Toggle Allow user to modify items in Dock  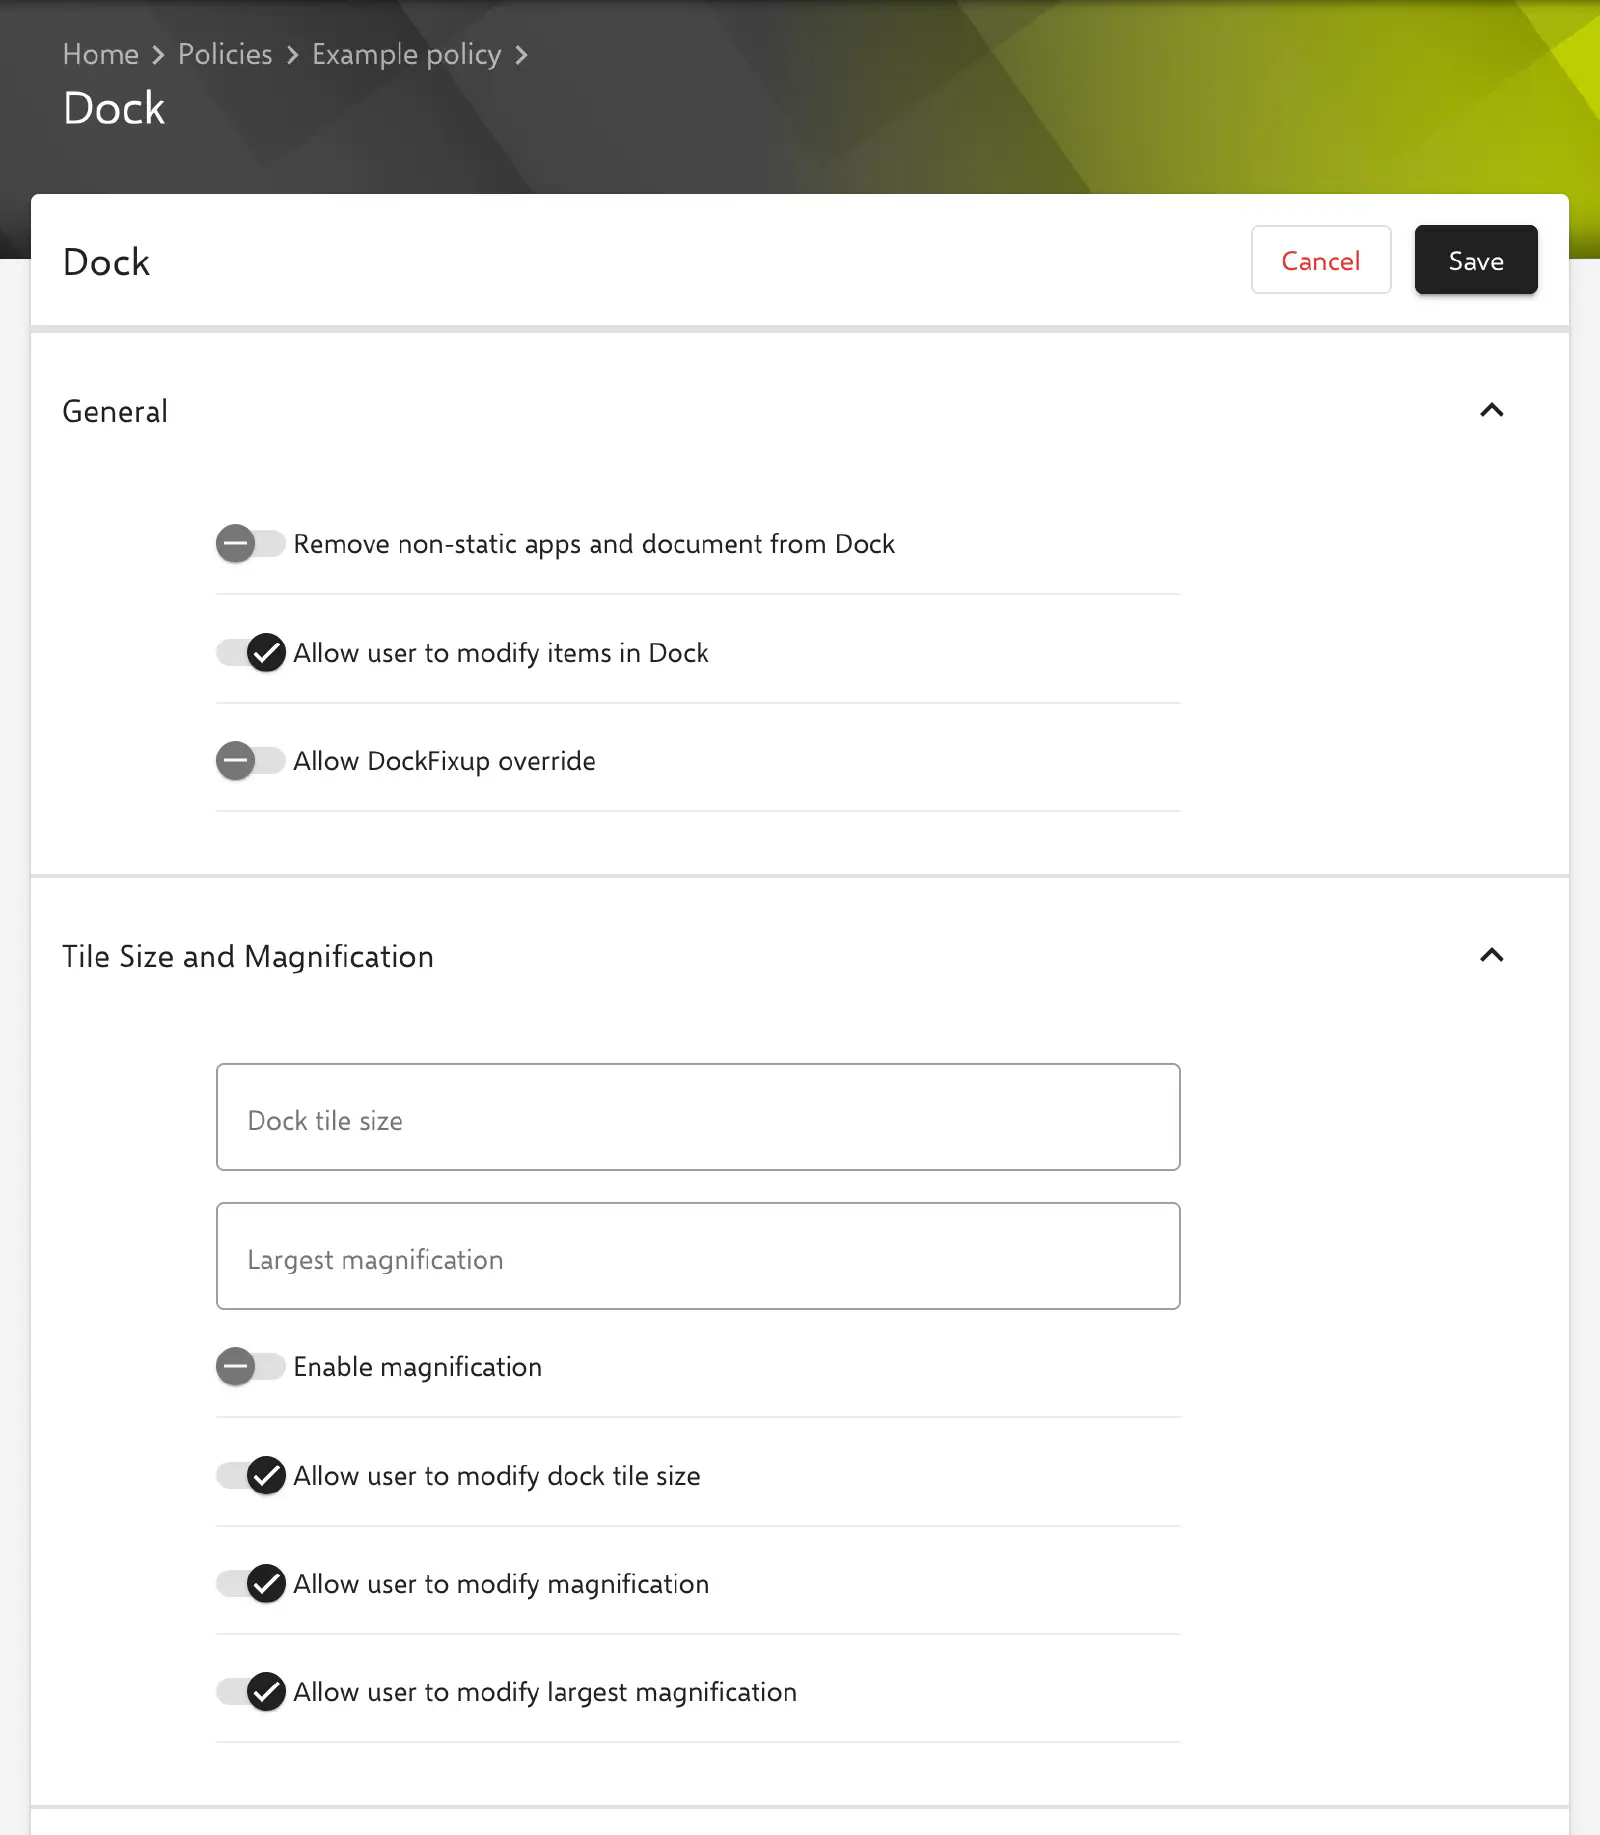click(251, 653)
